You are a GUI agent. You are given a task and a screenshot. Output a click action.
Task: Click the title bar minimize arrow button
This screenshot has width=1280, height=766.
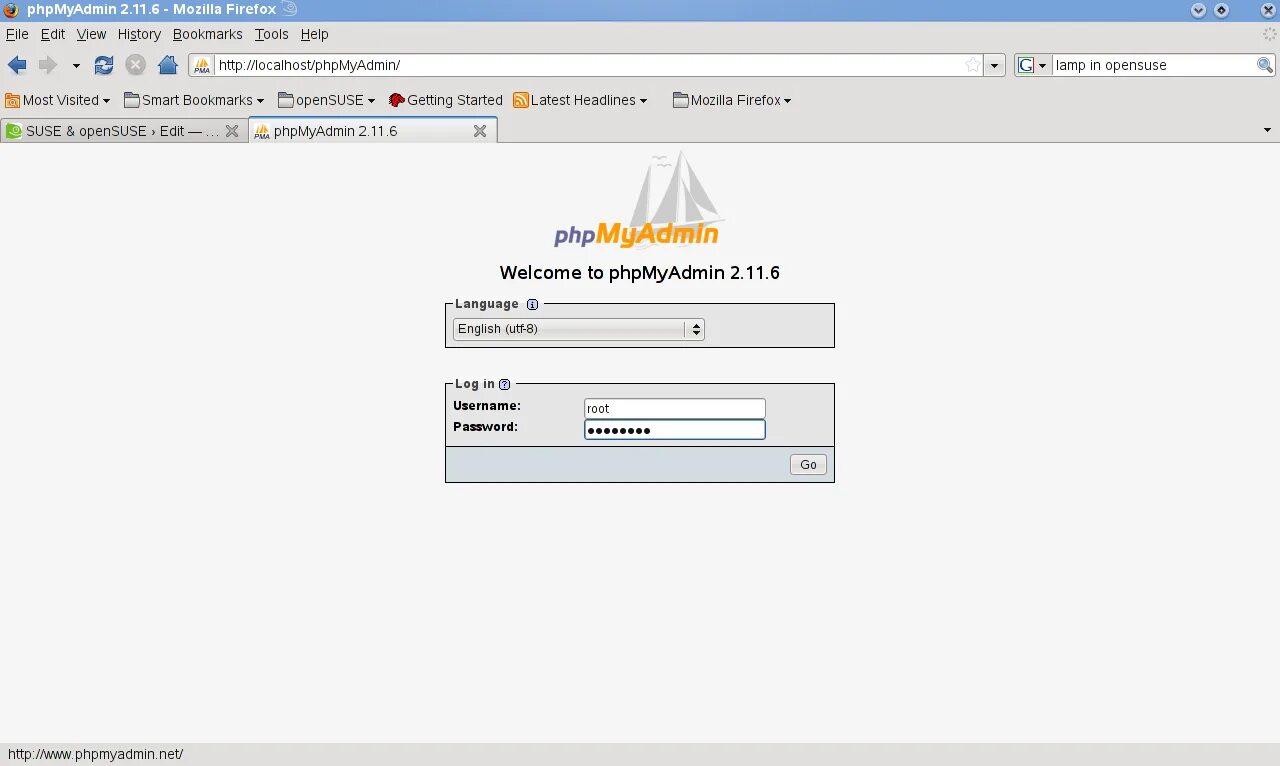pyautogui.click(x=1198, y=10)
